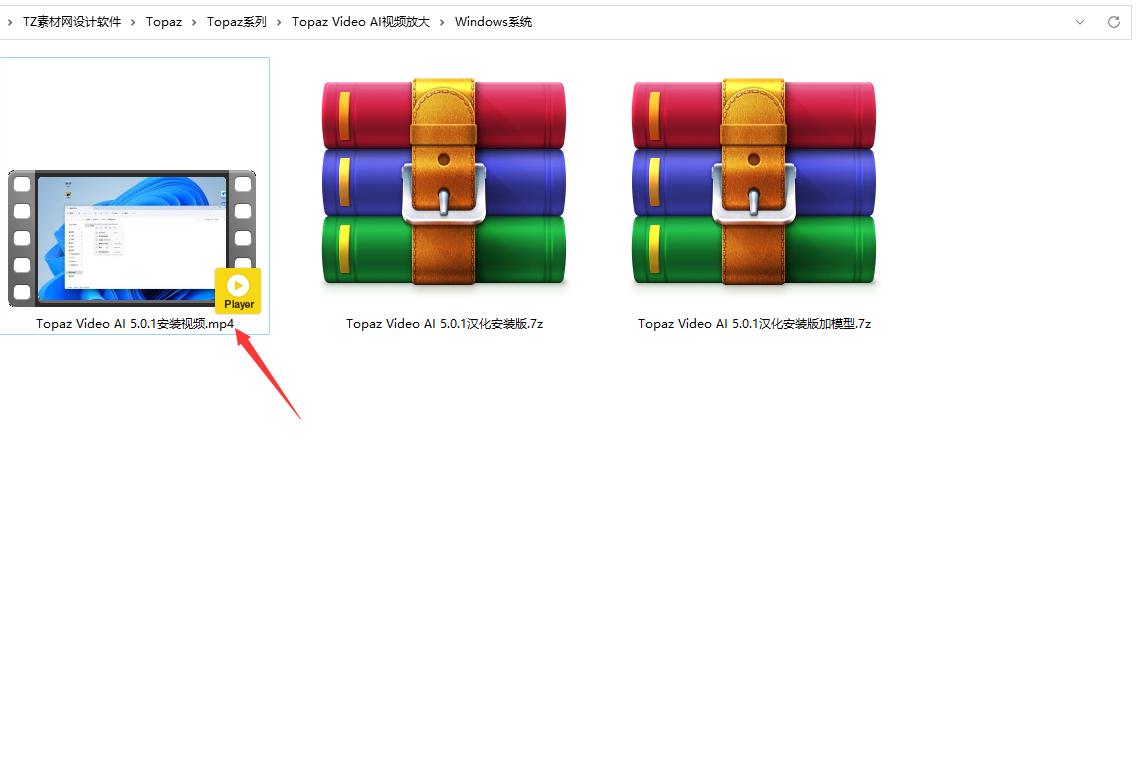Image resolution: width=1137 pixels, height=778 pixels.
Task: Select the 汉化安装版.7z archive icon
Action: click(444, 181)
